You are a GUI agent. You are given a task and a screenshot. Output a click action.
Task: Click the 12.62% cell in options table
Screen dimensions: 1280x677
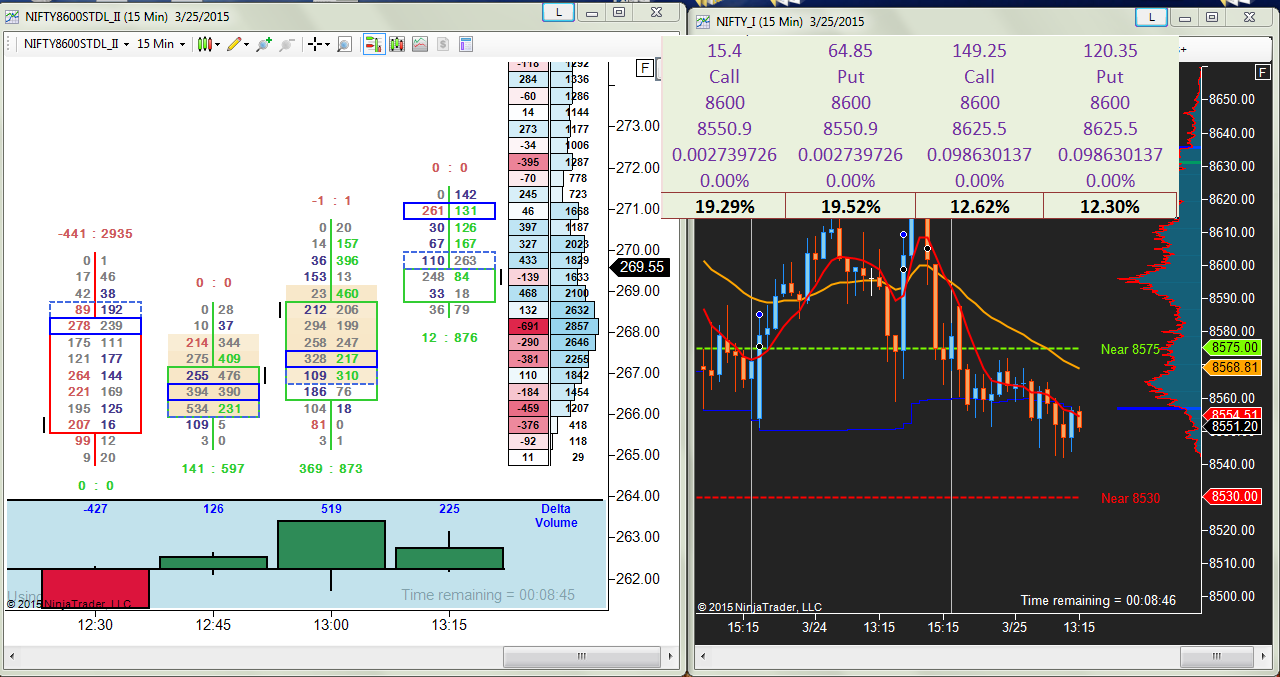tap(979, 206)
